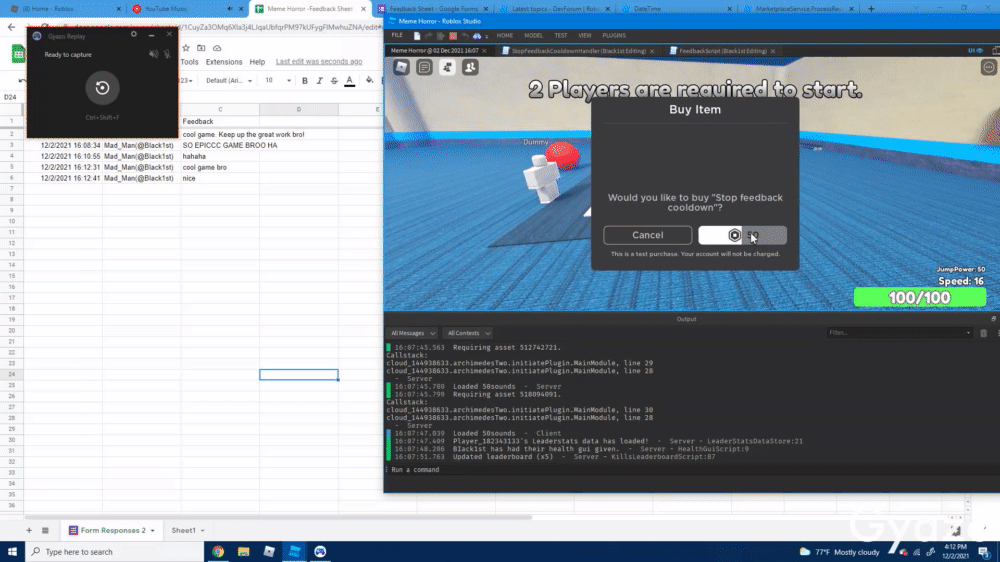Toggle microphone mute in Gyazo Replay
1000x562 pixels.
[167, 55]
